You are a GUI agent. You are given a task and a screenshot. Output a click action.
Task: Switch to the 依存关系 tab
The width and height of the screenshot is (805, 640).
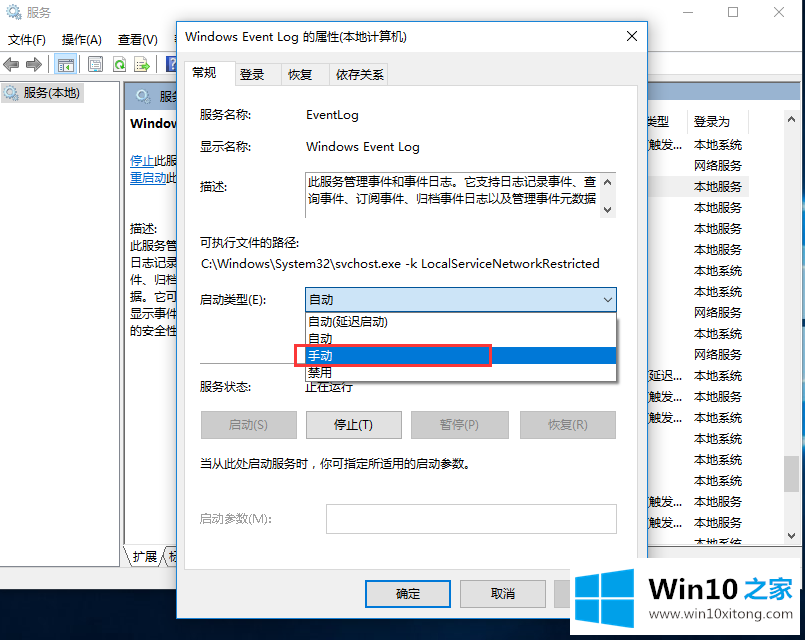pos(359,75)
